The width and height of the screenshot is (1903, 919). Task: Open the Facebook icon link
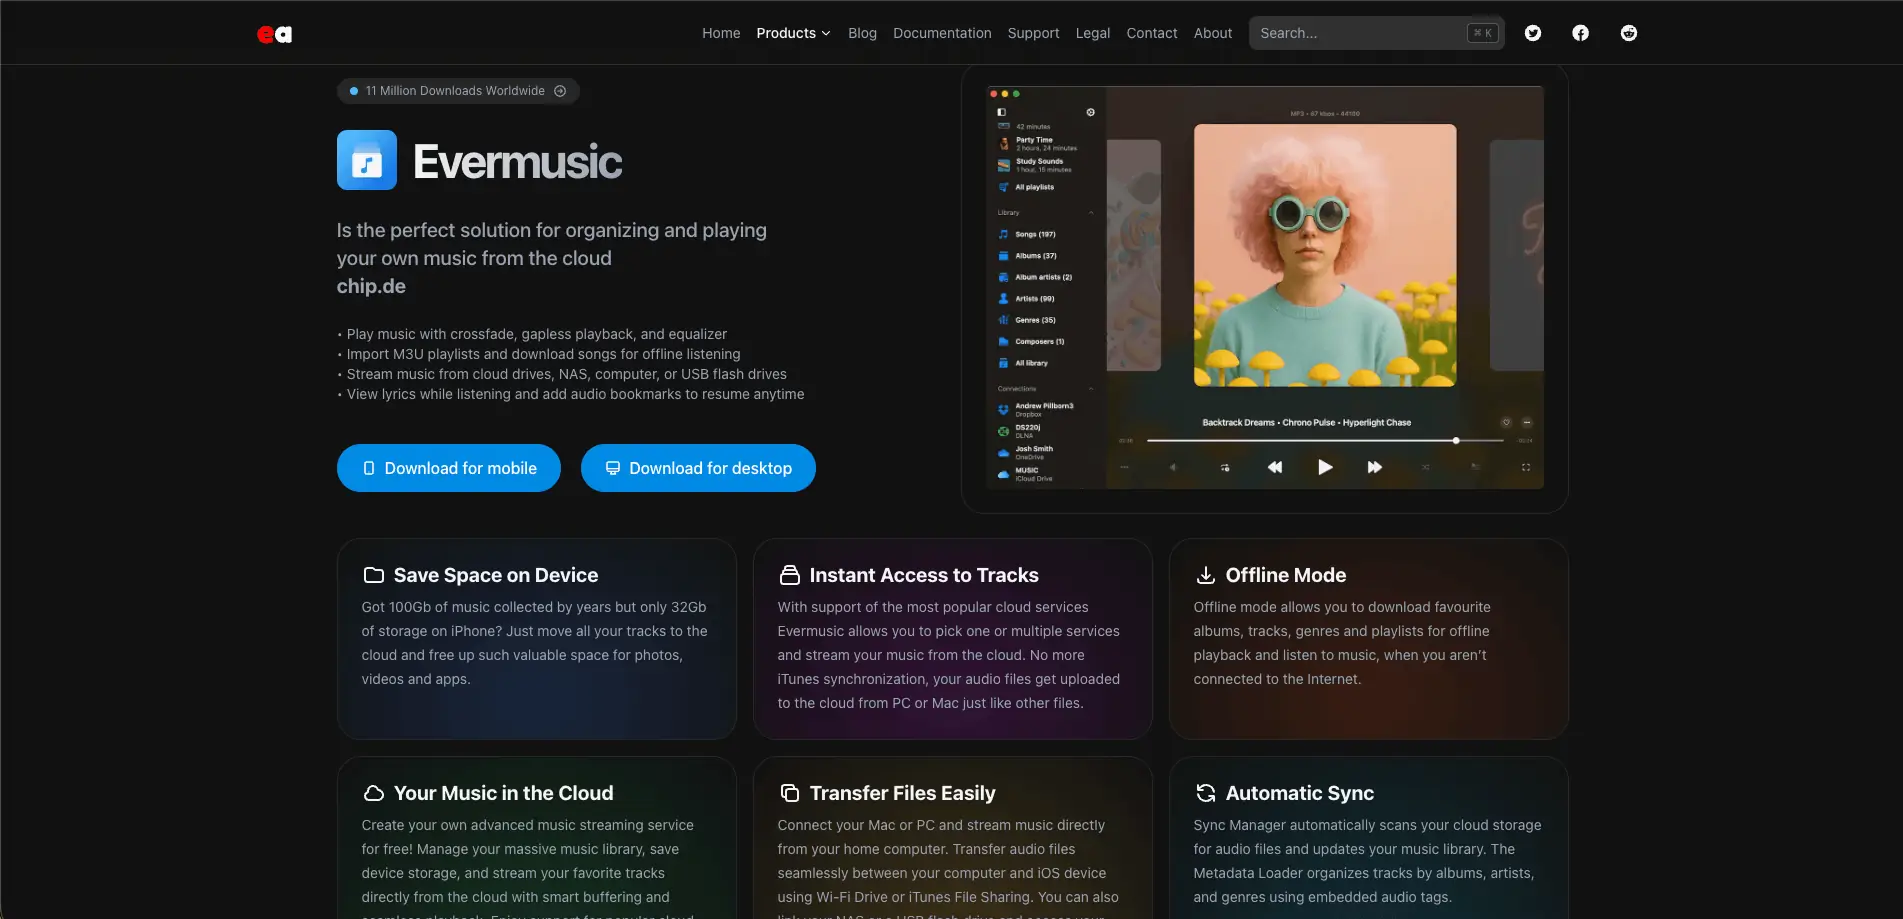pyautogui.click(x=1580, y=33)
